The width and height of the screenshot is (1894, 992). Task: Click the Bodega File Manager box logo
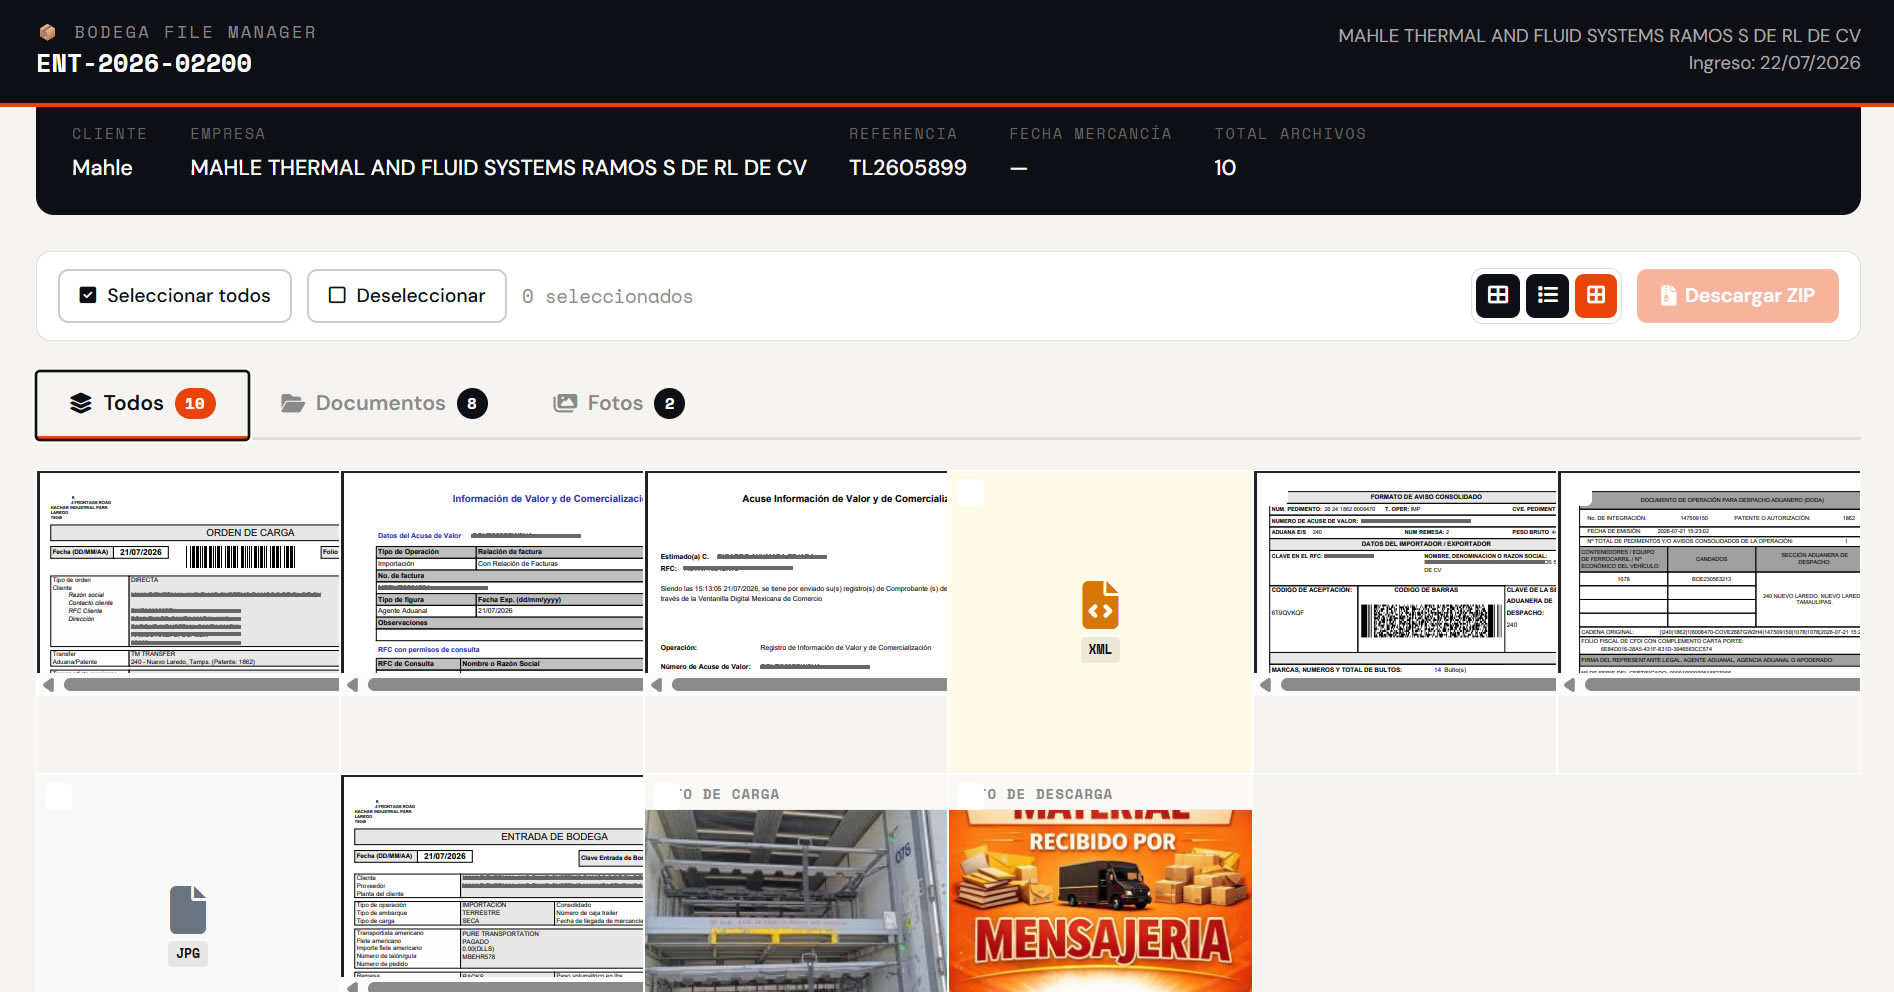(47, 33)
